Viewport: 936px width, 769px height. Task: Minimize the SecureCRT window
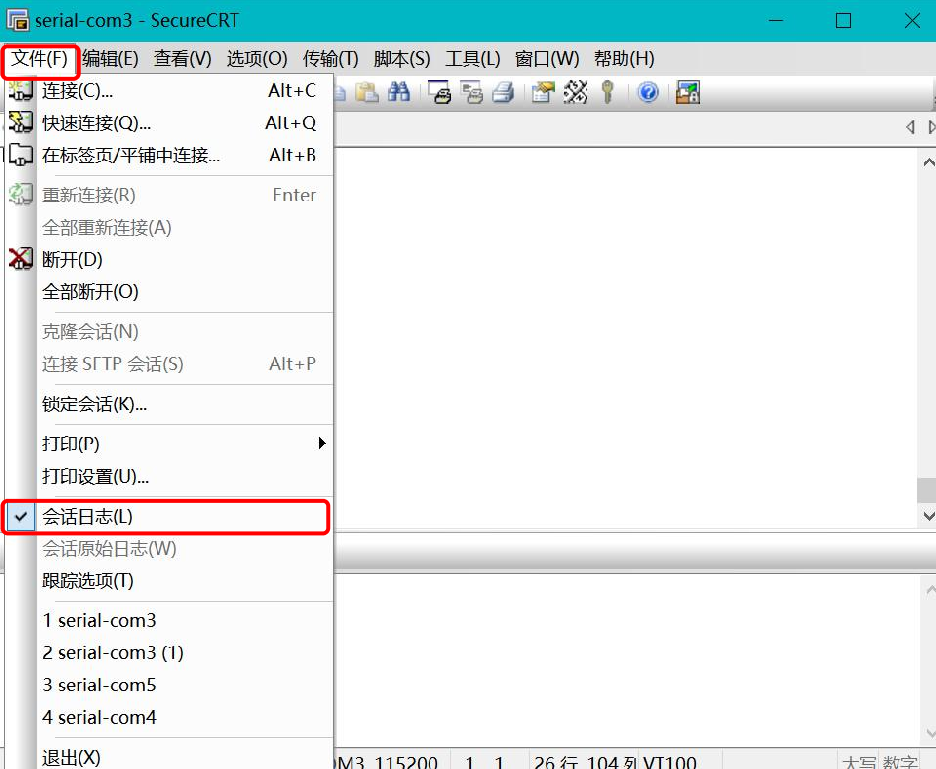coord(775,21)
